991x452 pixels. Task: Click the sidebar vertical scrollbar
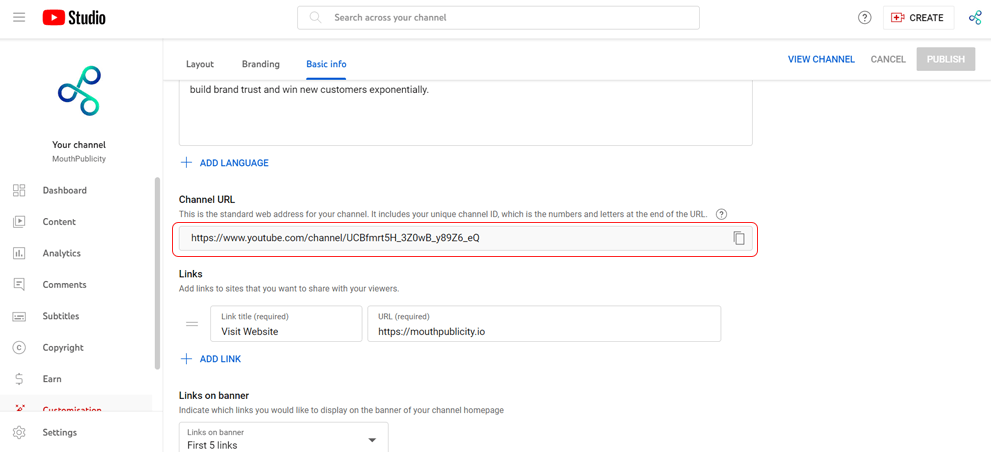pos(157,274)
